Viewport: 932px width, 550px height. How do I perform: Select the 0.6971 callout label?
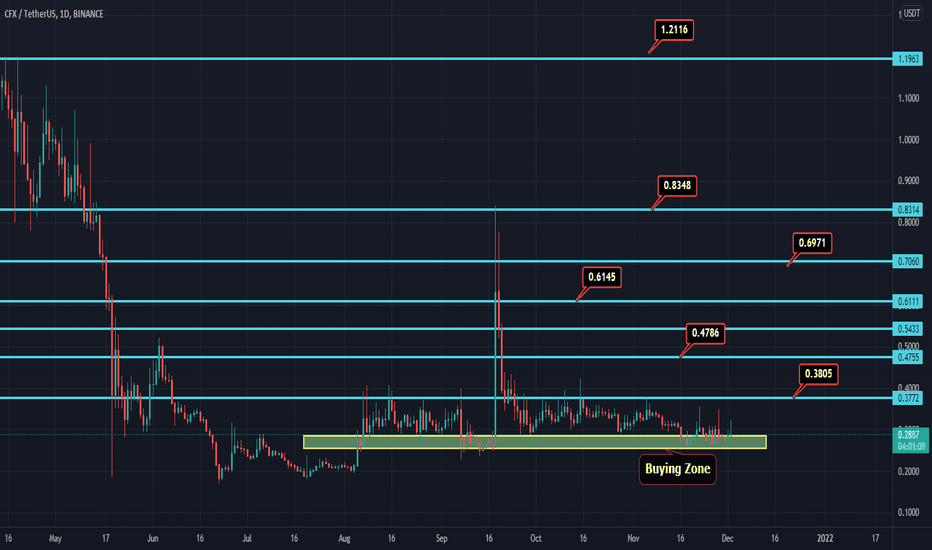[x=812, y=243]
